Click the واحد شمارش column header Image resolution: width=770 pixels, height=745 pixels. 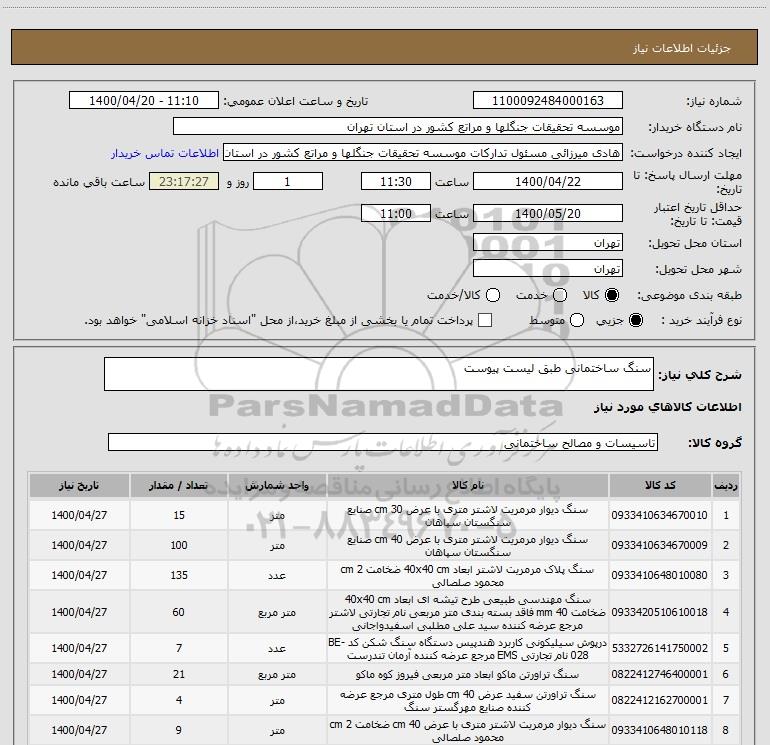(277, 485)
